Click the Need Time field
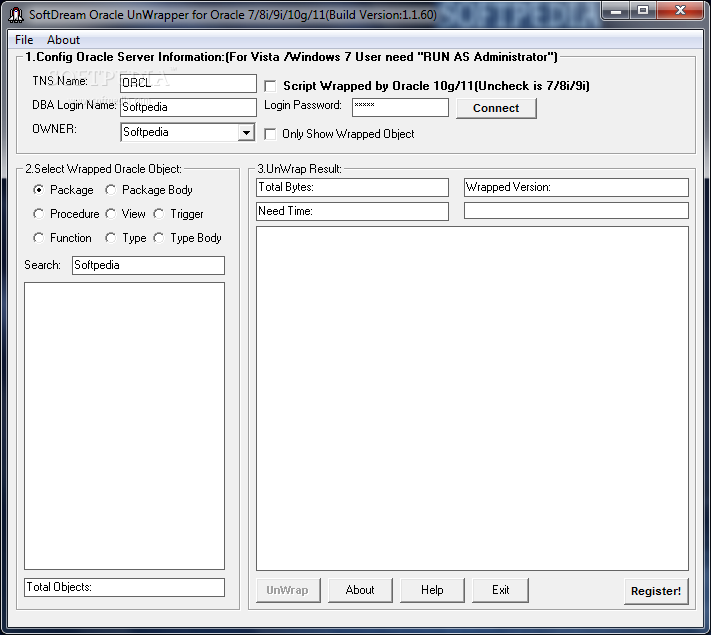The image size is (711, 635). coord(352,211)
